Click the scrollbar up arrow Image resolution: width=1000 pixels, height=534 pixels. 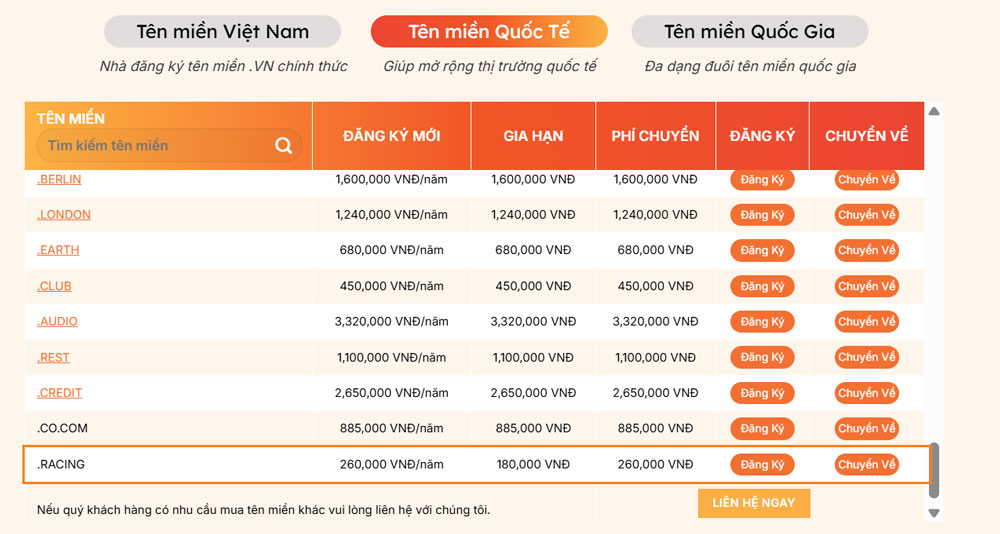[x=934, y=111]
